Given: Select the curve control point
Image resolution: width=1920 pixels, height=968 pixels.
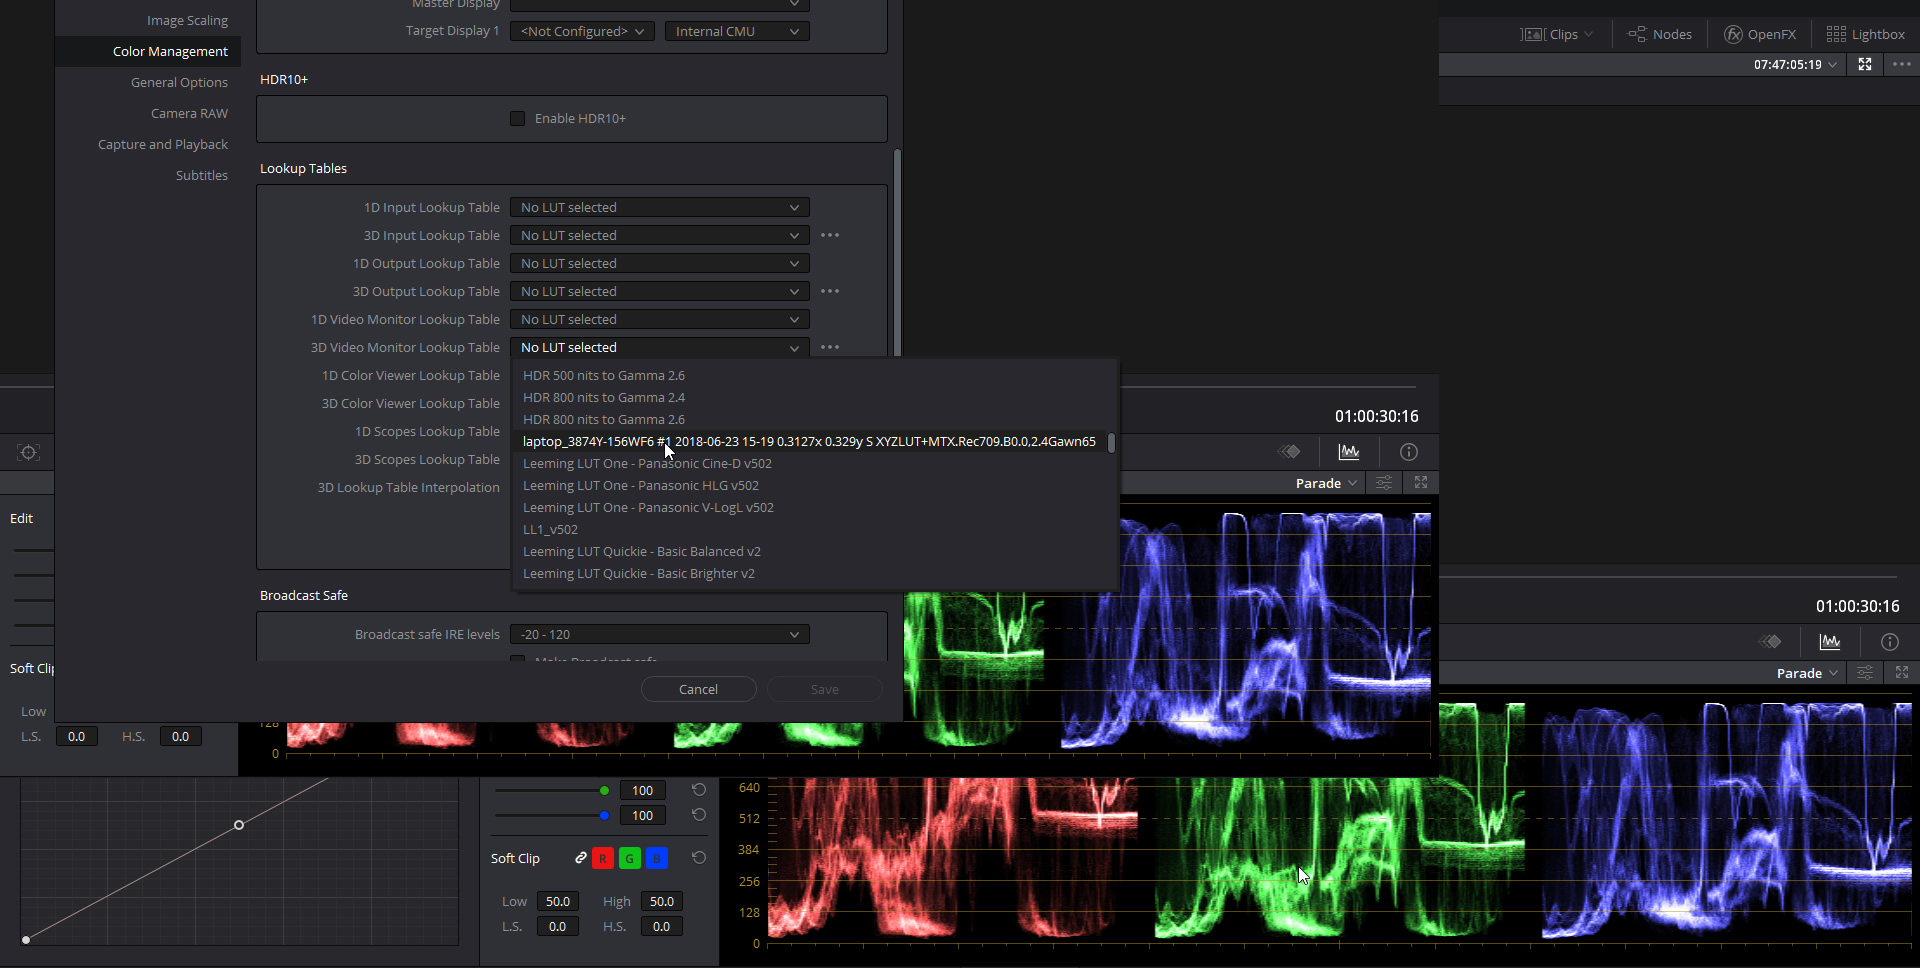Looking at the screenshot, I should pyautogui.click(x=239, y=825).
